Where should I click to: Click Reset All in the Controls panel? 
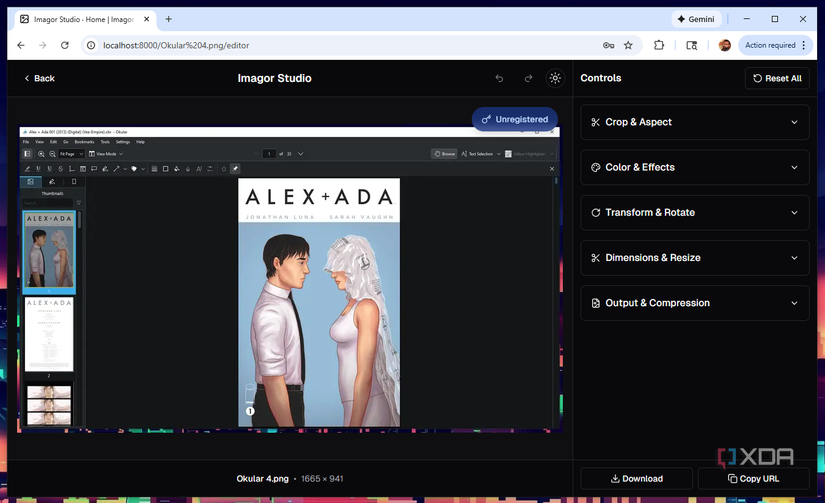tap(777, 78)
